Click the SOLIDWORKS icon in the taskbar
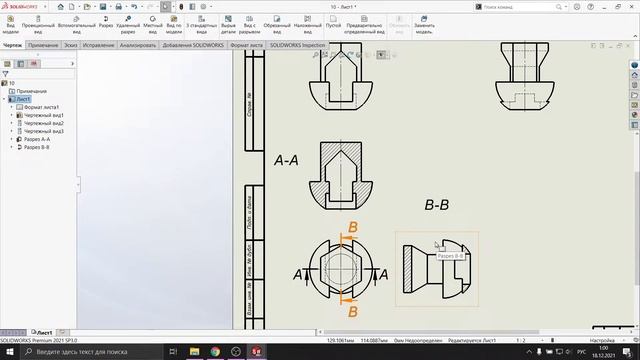Screen dimensions: 640x360 click(256, 351)
